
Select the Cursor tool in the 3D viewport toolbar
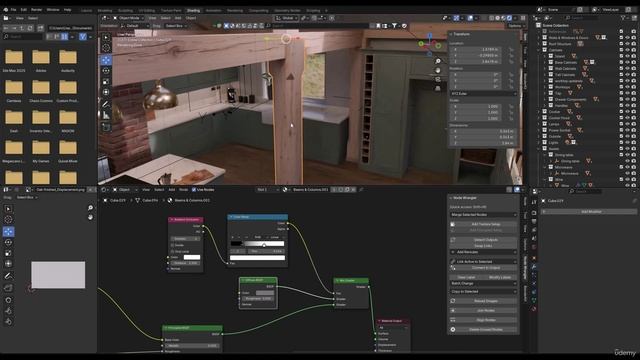tap(106, 48)
